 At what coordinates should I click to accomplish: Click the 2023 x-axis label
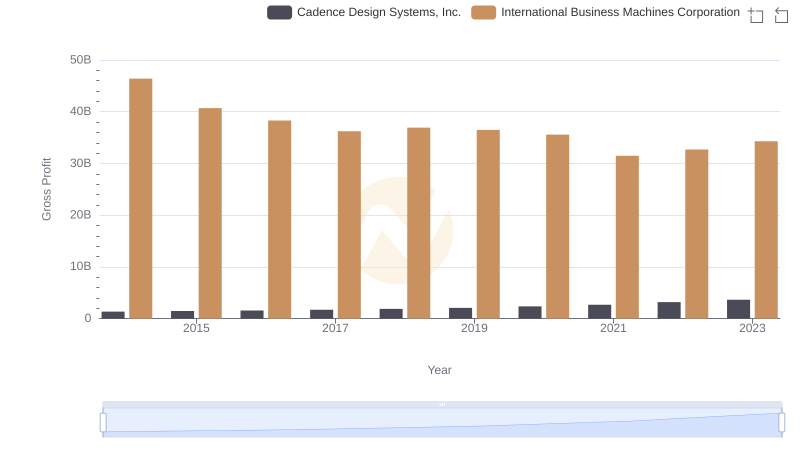tap(753, 328)
